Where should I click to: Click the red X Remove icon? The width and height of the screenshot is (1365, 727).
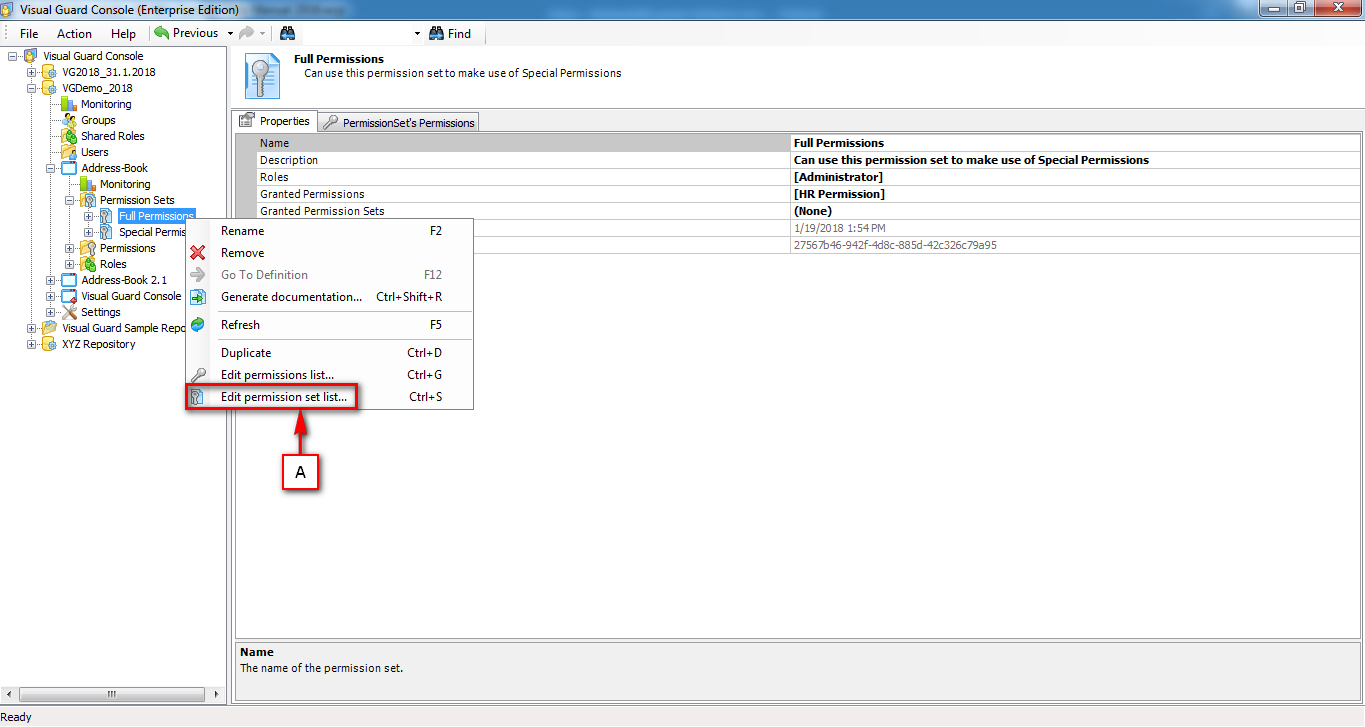coord(198,253)
